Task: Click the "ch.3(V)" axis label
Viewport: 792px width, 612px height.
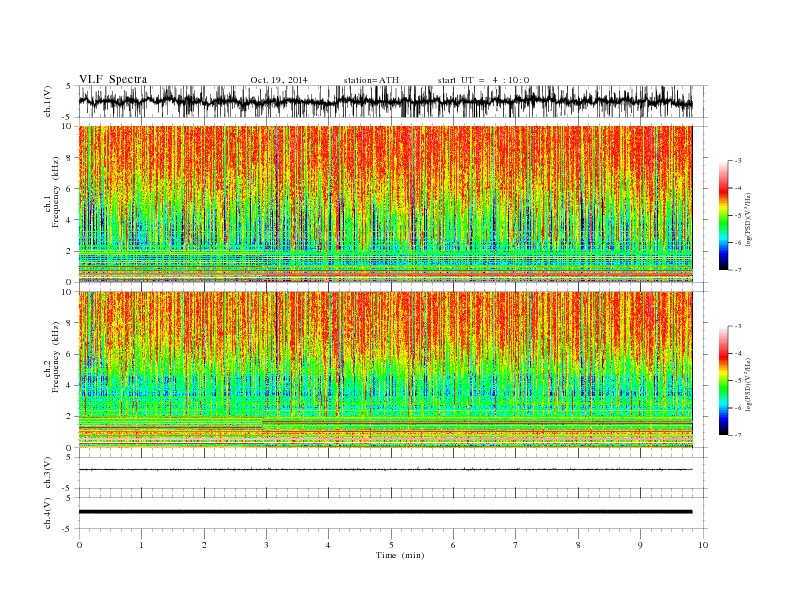Action: [x=48, y=473]
